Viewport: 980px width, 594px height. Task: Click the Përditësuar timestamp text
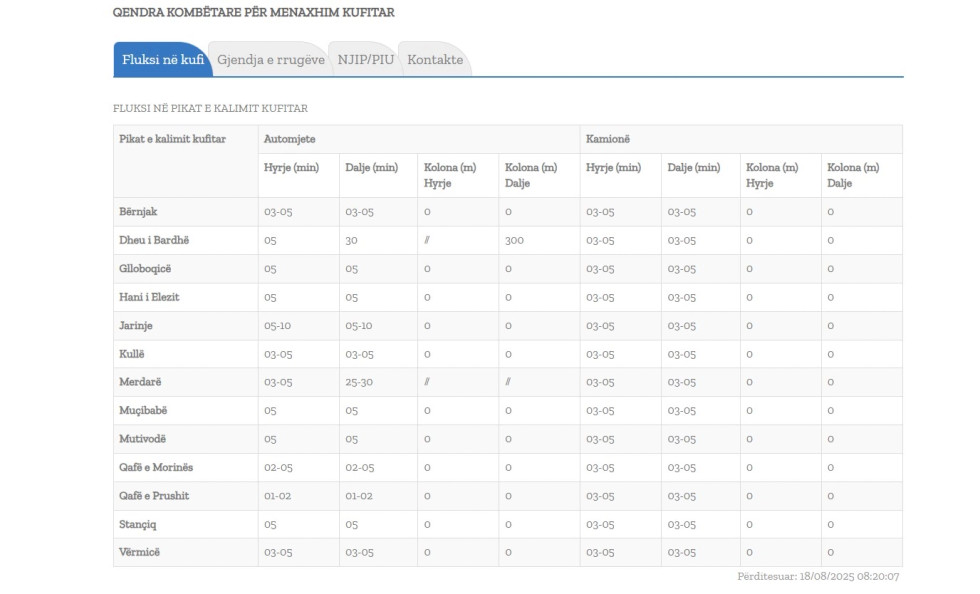[818, 576]
